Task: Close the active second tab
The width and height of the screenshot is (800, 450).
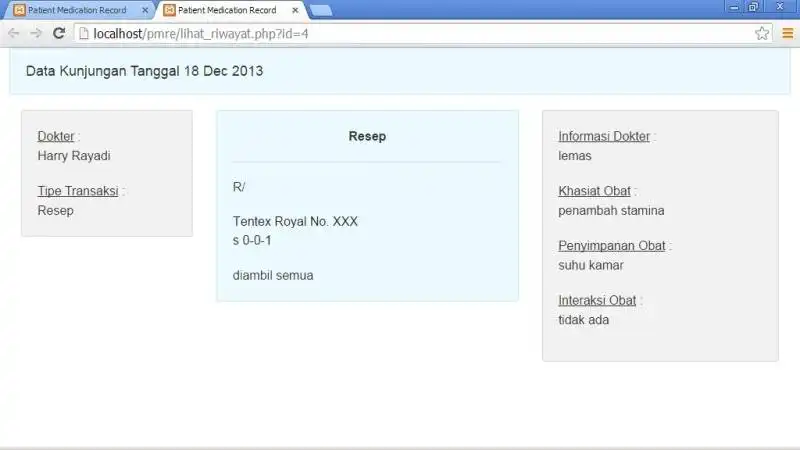Action: point(295,10)
